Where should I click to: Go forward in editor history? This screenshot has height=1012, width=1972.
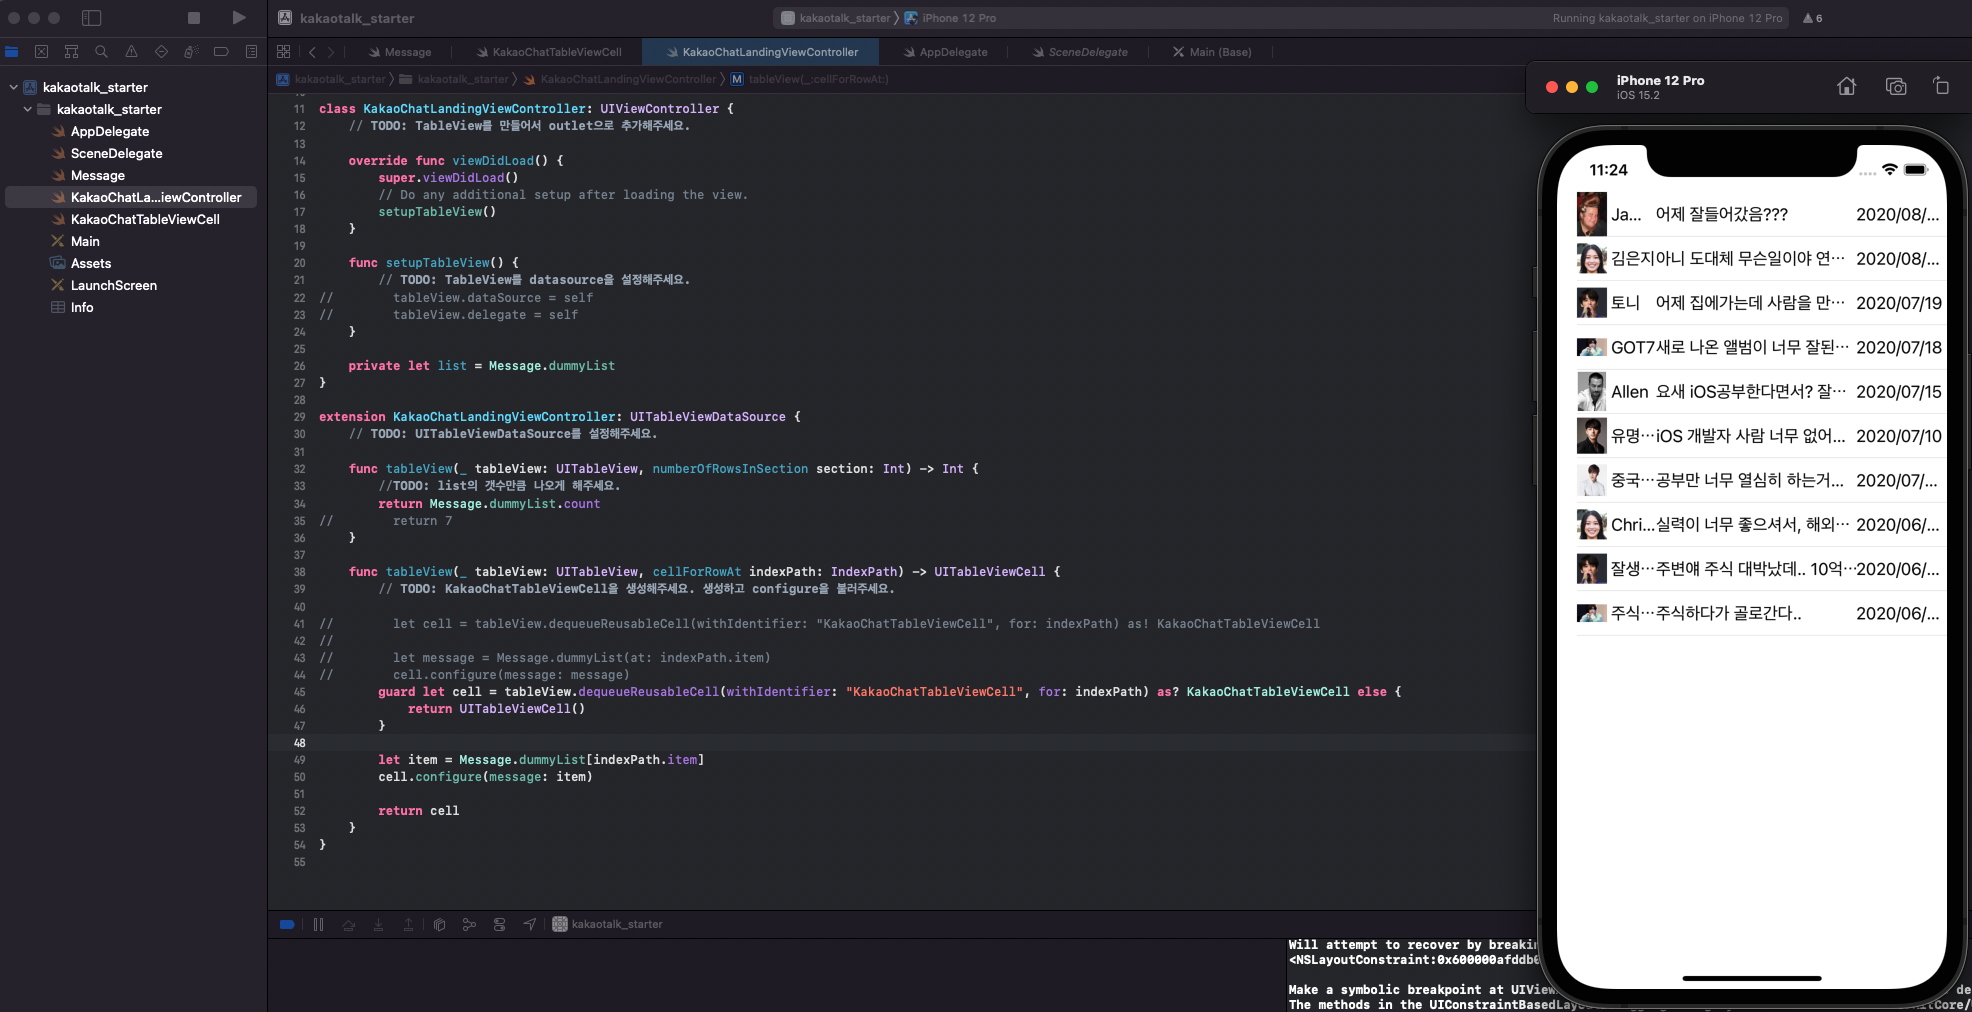(331, 52)
